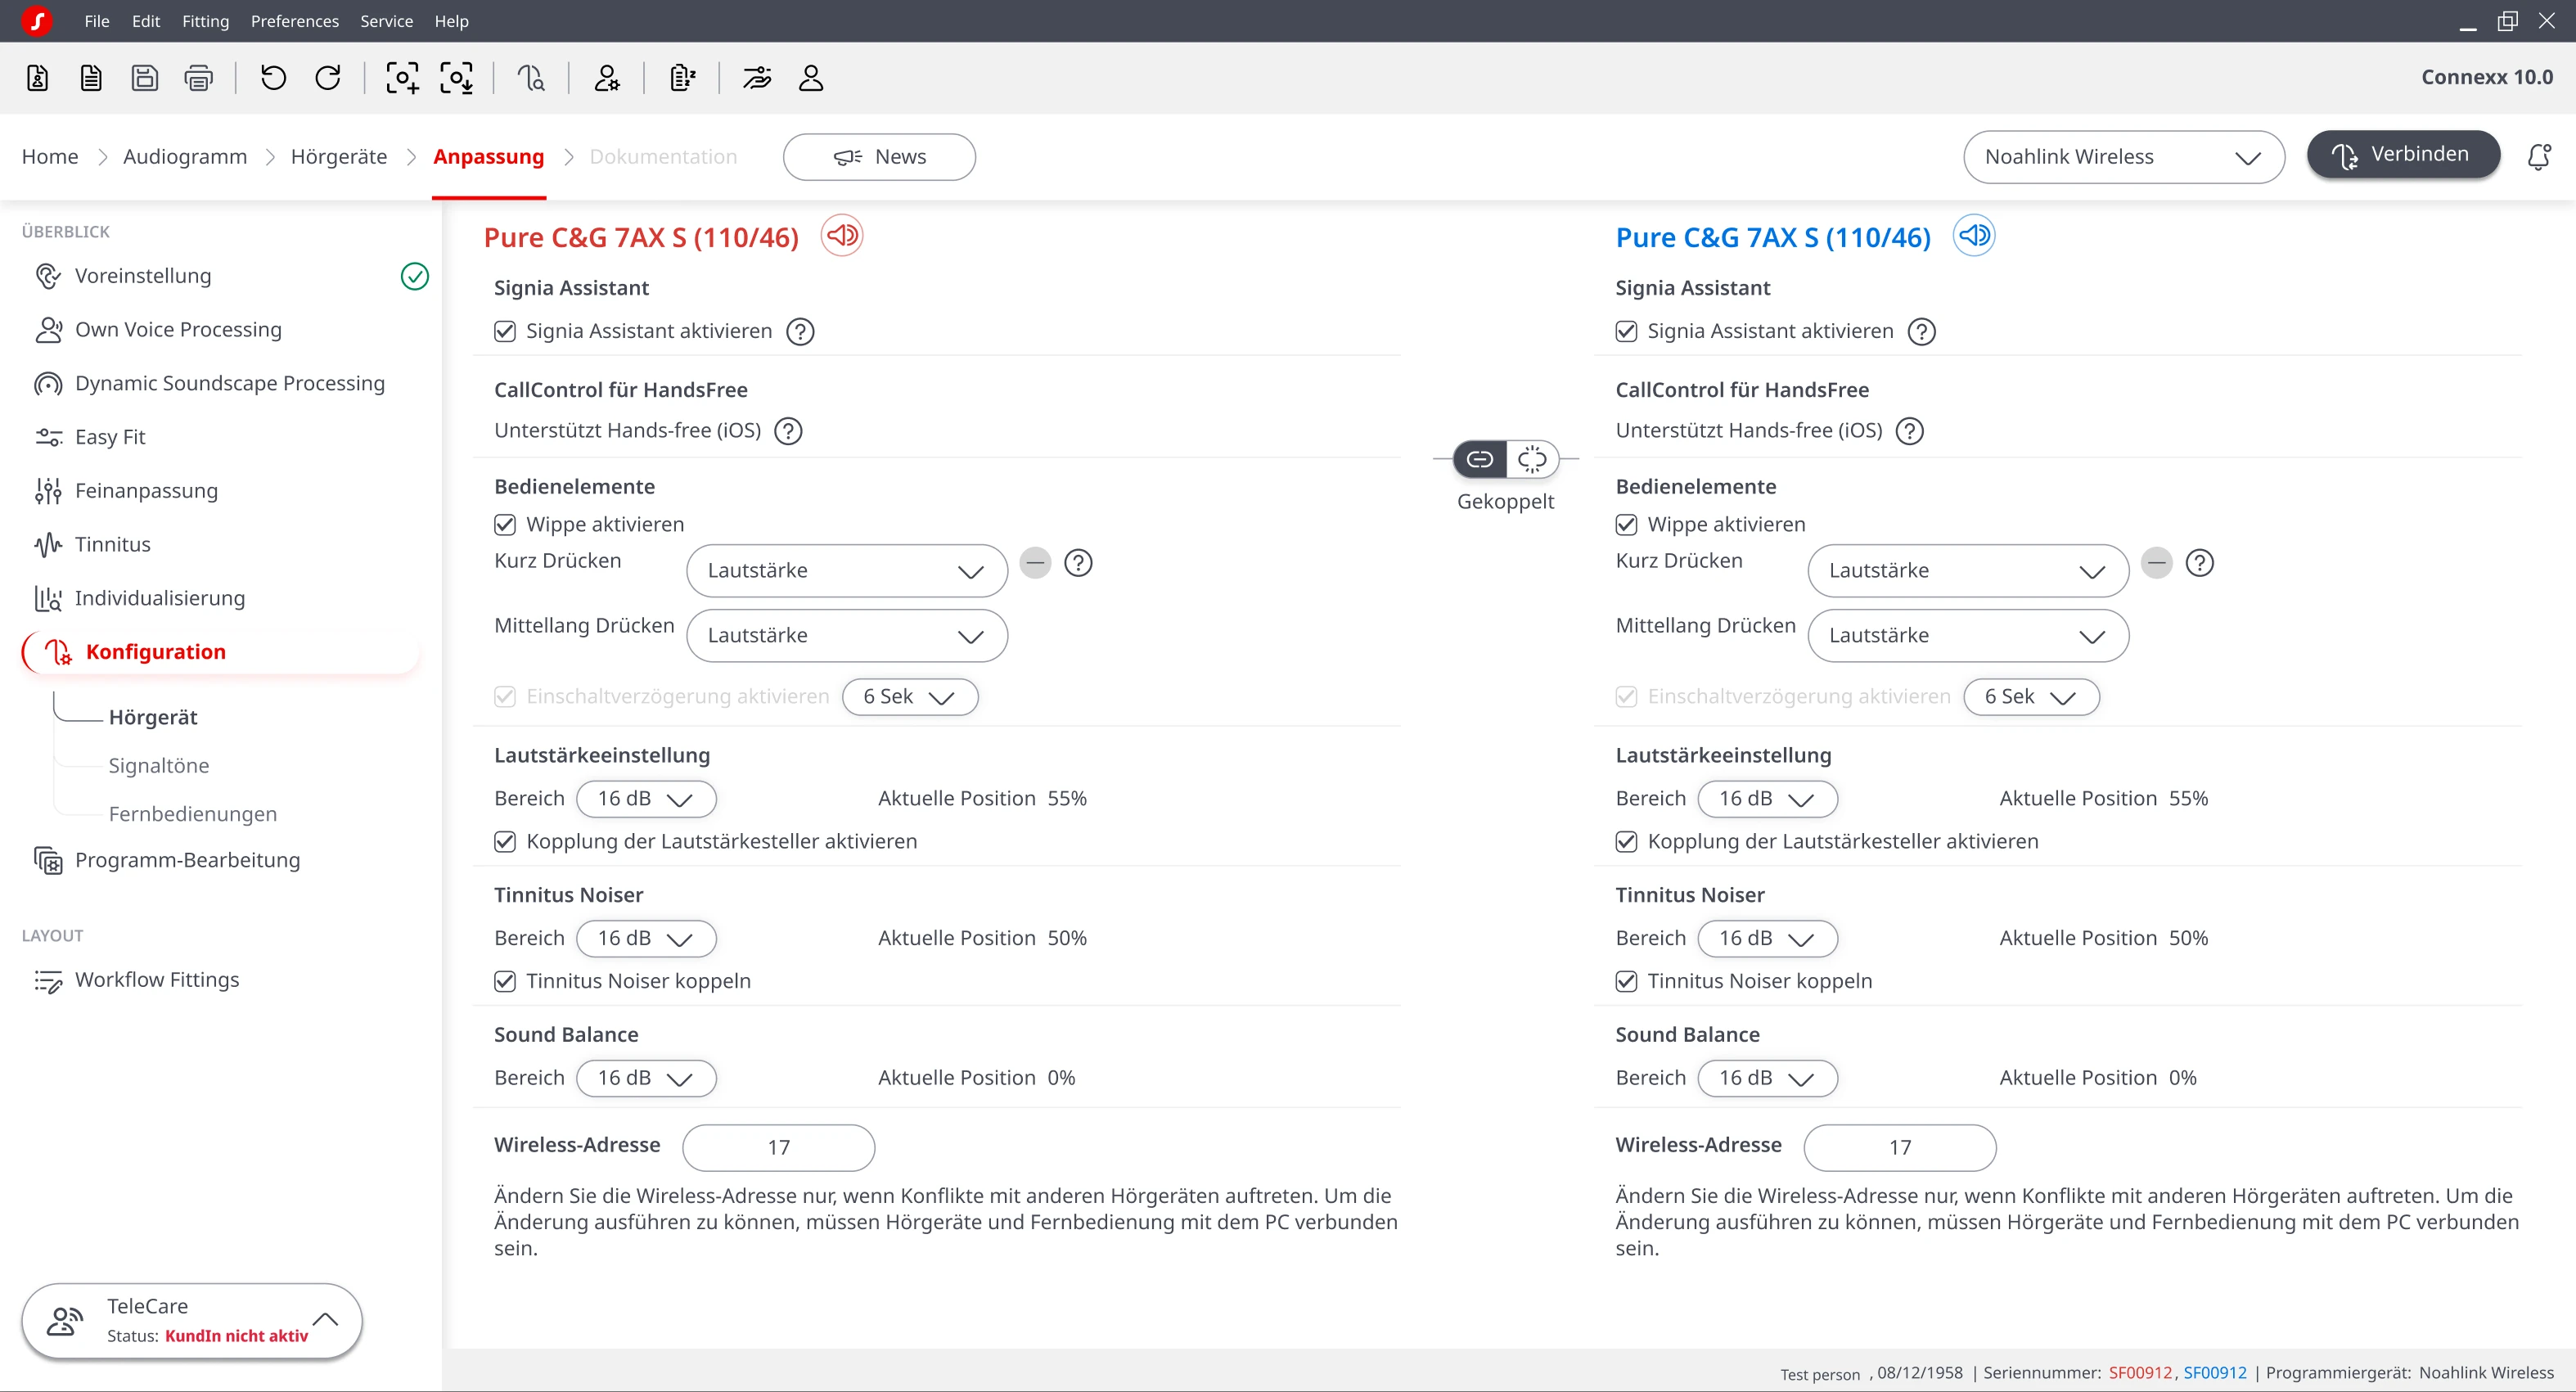Image resolution: width=2576 pixels, height=1392 pixels.
Task: Open the notifications bell icon
Action: tap(2538, 157)
